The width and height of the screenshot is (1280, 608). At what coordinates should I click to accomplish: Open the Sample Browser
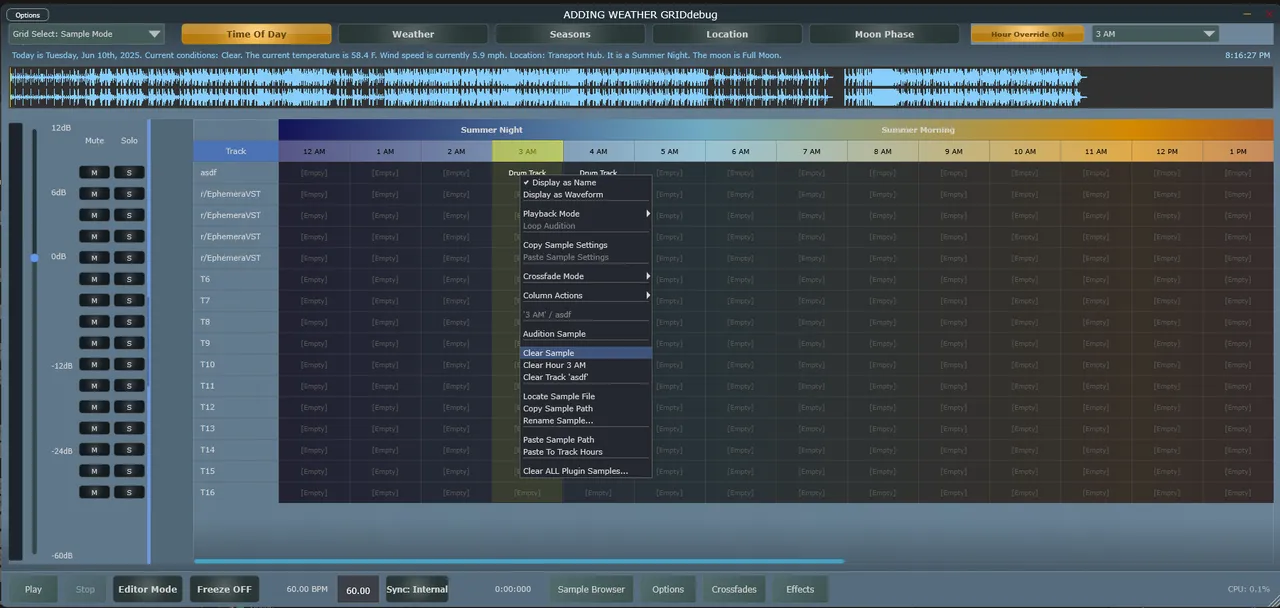591,589
